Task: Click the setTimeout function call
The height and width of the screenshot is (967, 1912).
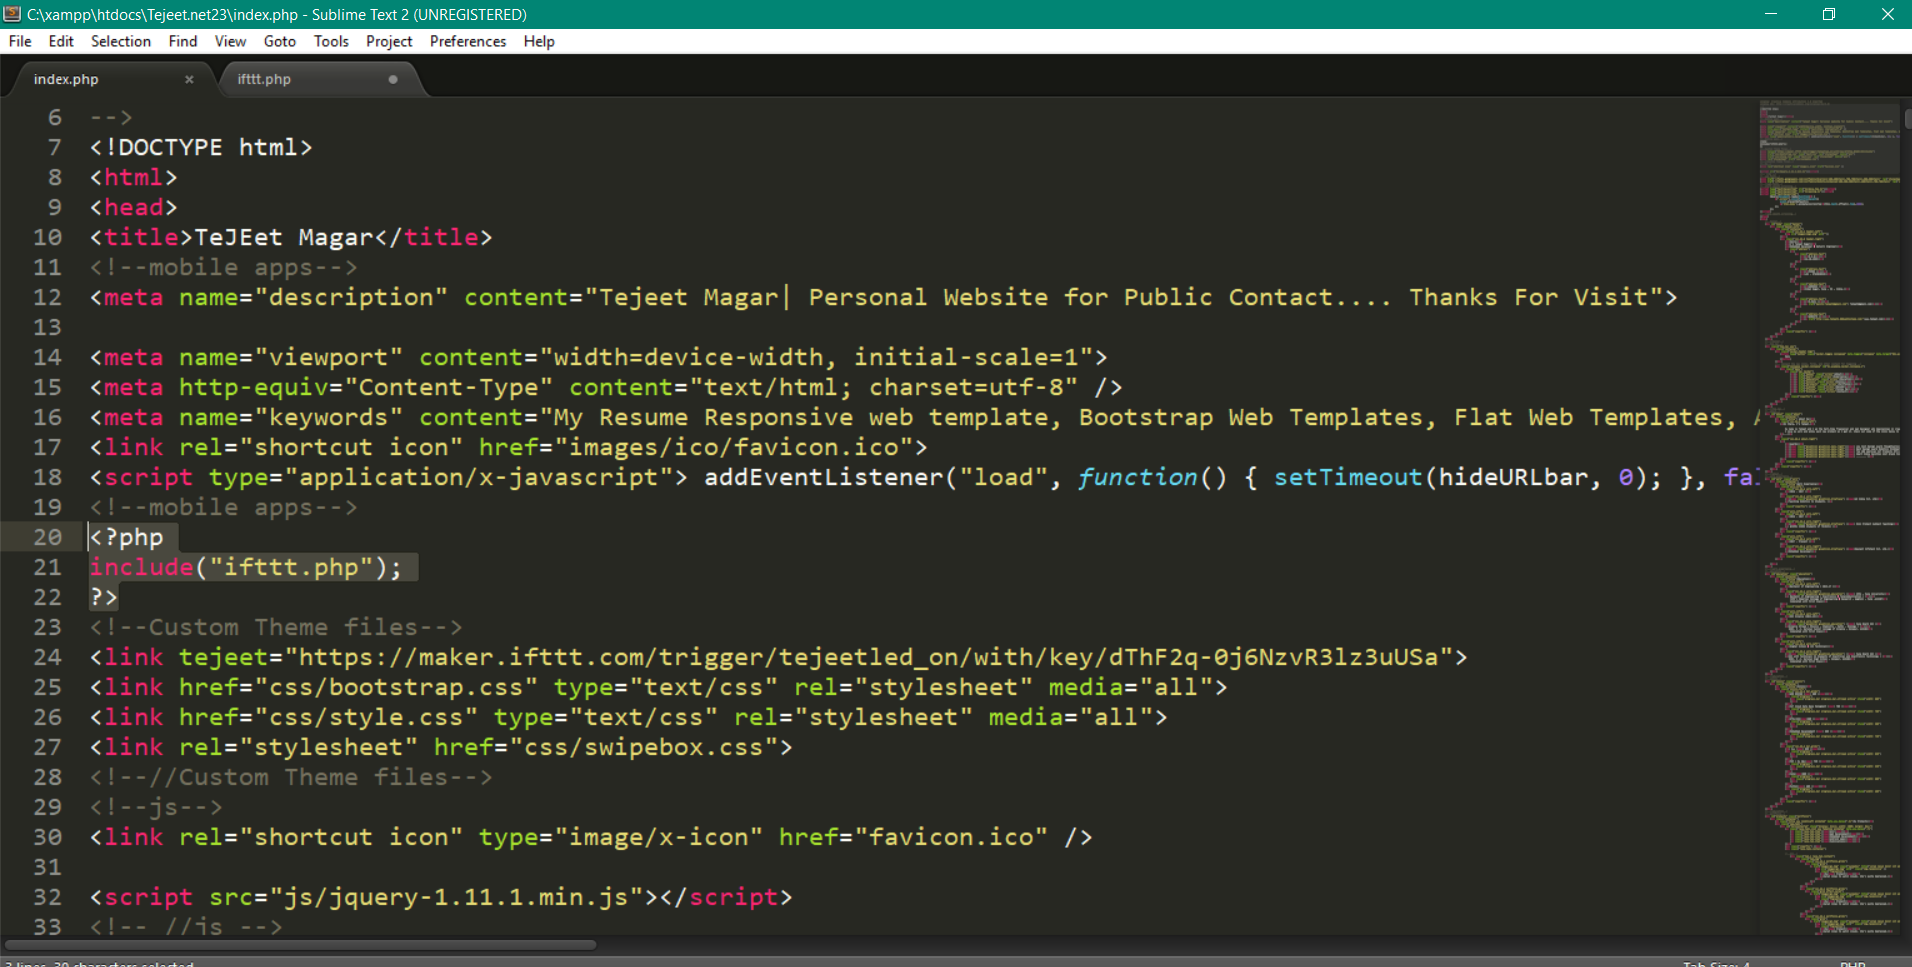Action: [x=1348, y=477]
